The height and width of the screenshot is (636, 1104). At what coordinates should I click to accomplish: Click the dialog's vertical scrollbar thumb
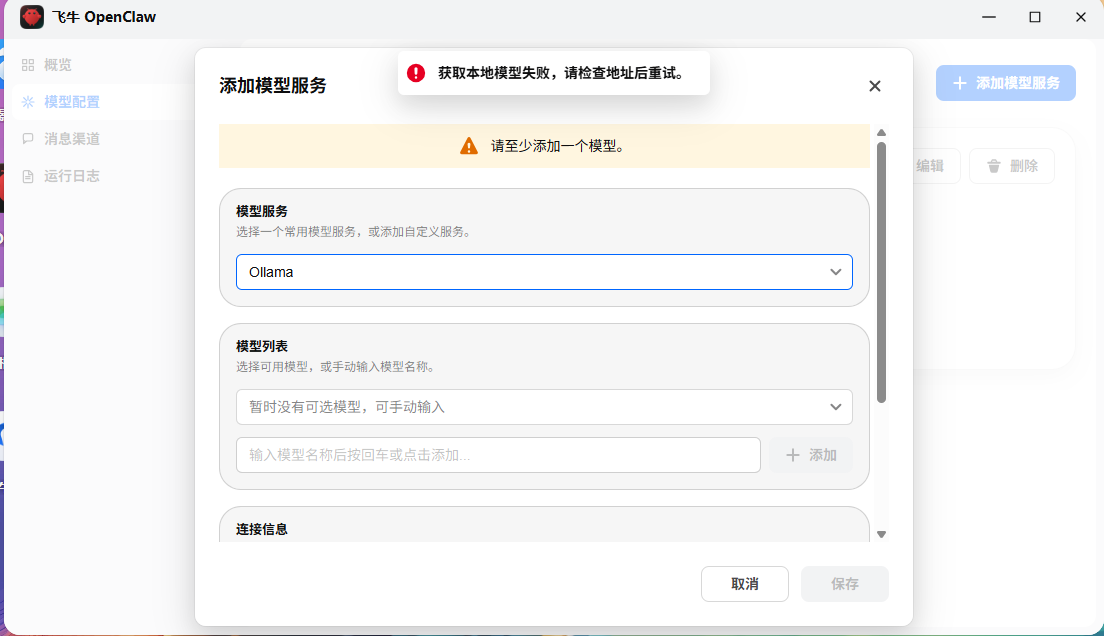point(881,270)
